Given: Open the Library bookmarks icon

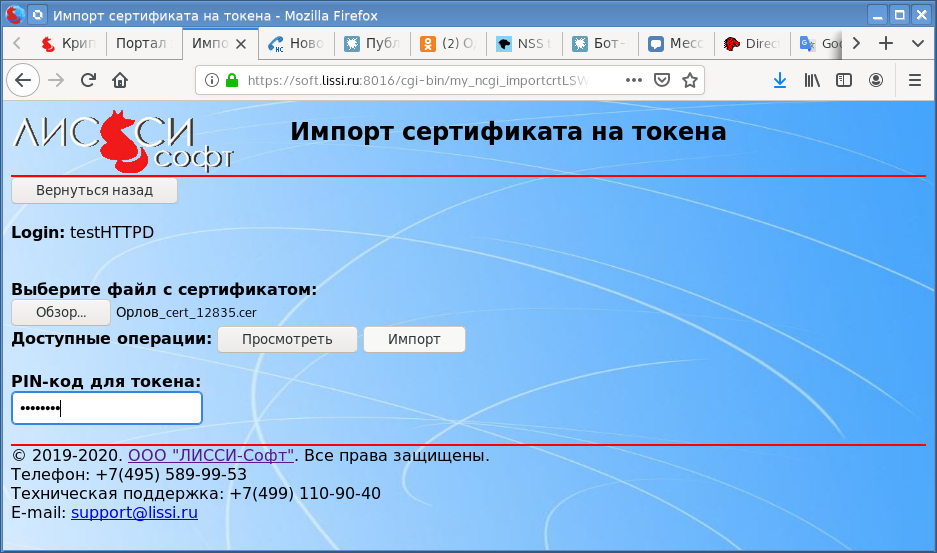Looking at the screenshot, I should click(812, 80).
